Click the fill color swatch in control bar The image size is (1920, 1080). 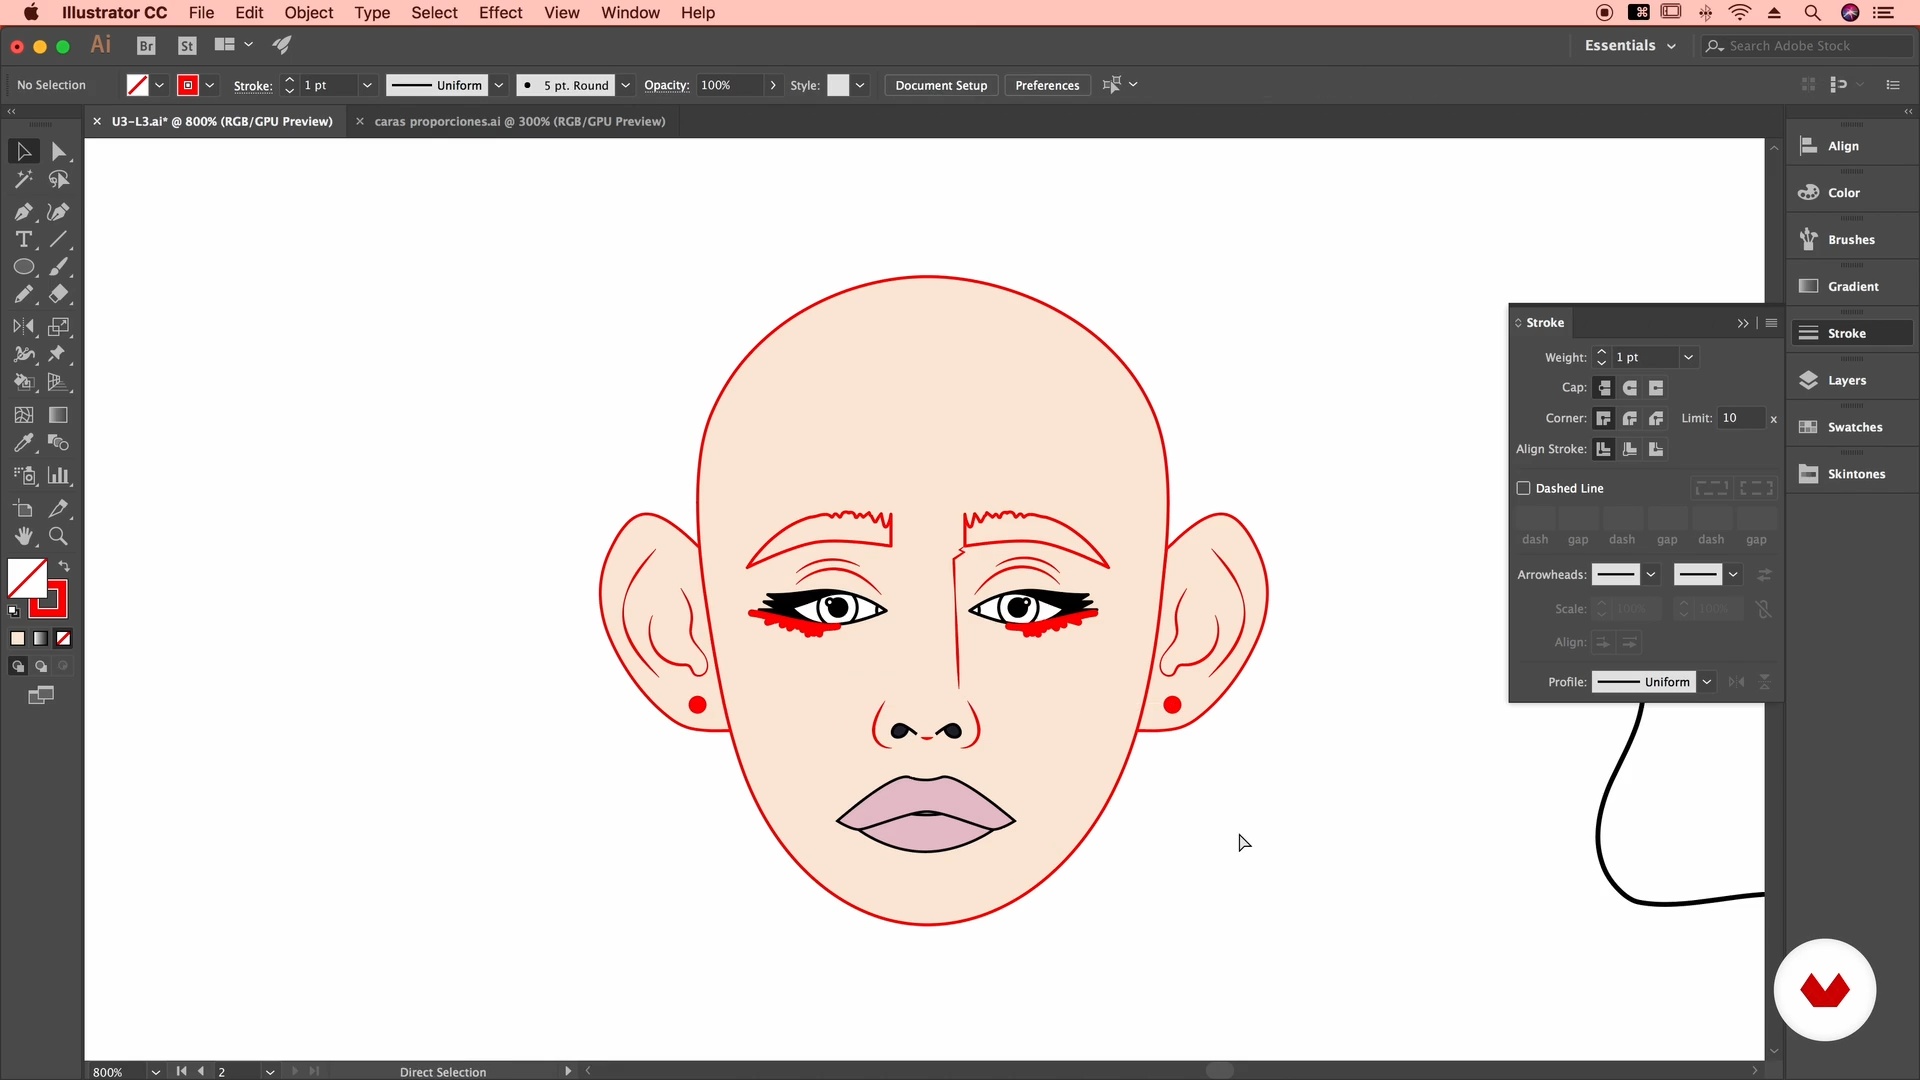click(138, 86)
